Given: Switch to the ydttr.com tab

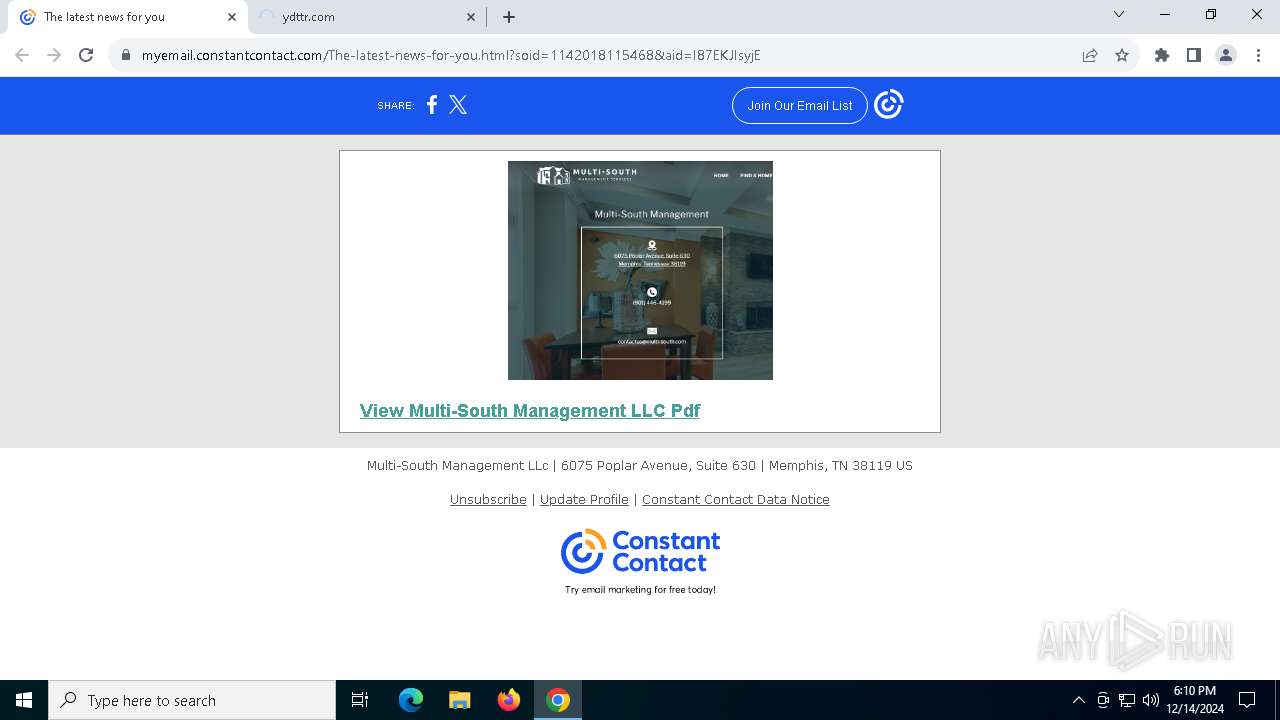Looking at the screenshot, I should (x=366, y=17).
